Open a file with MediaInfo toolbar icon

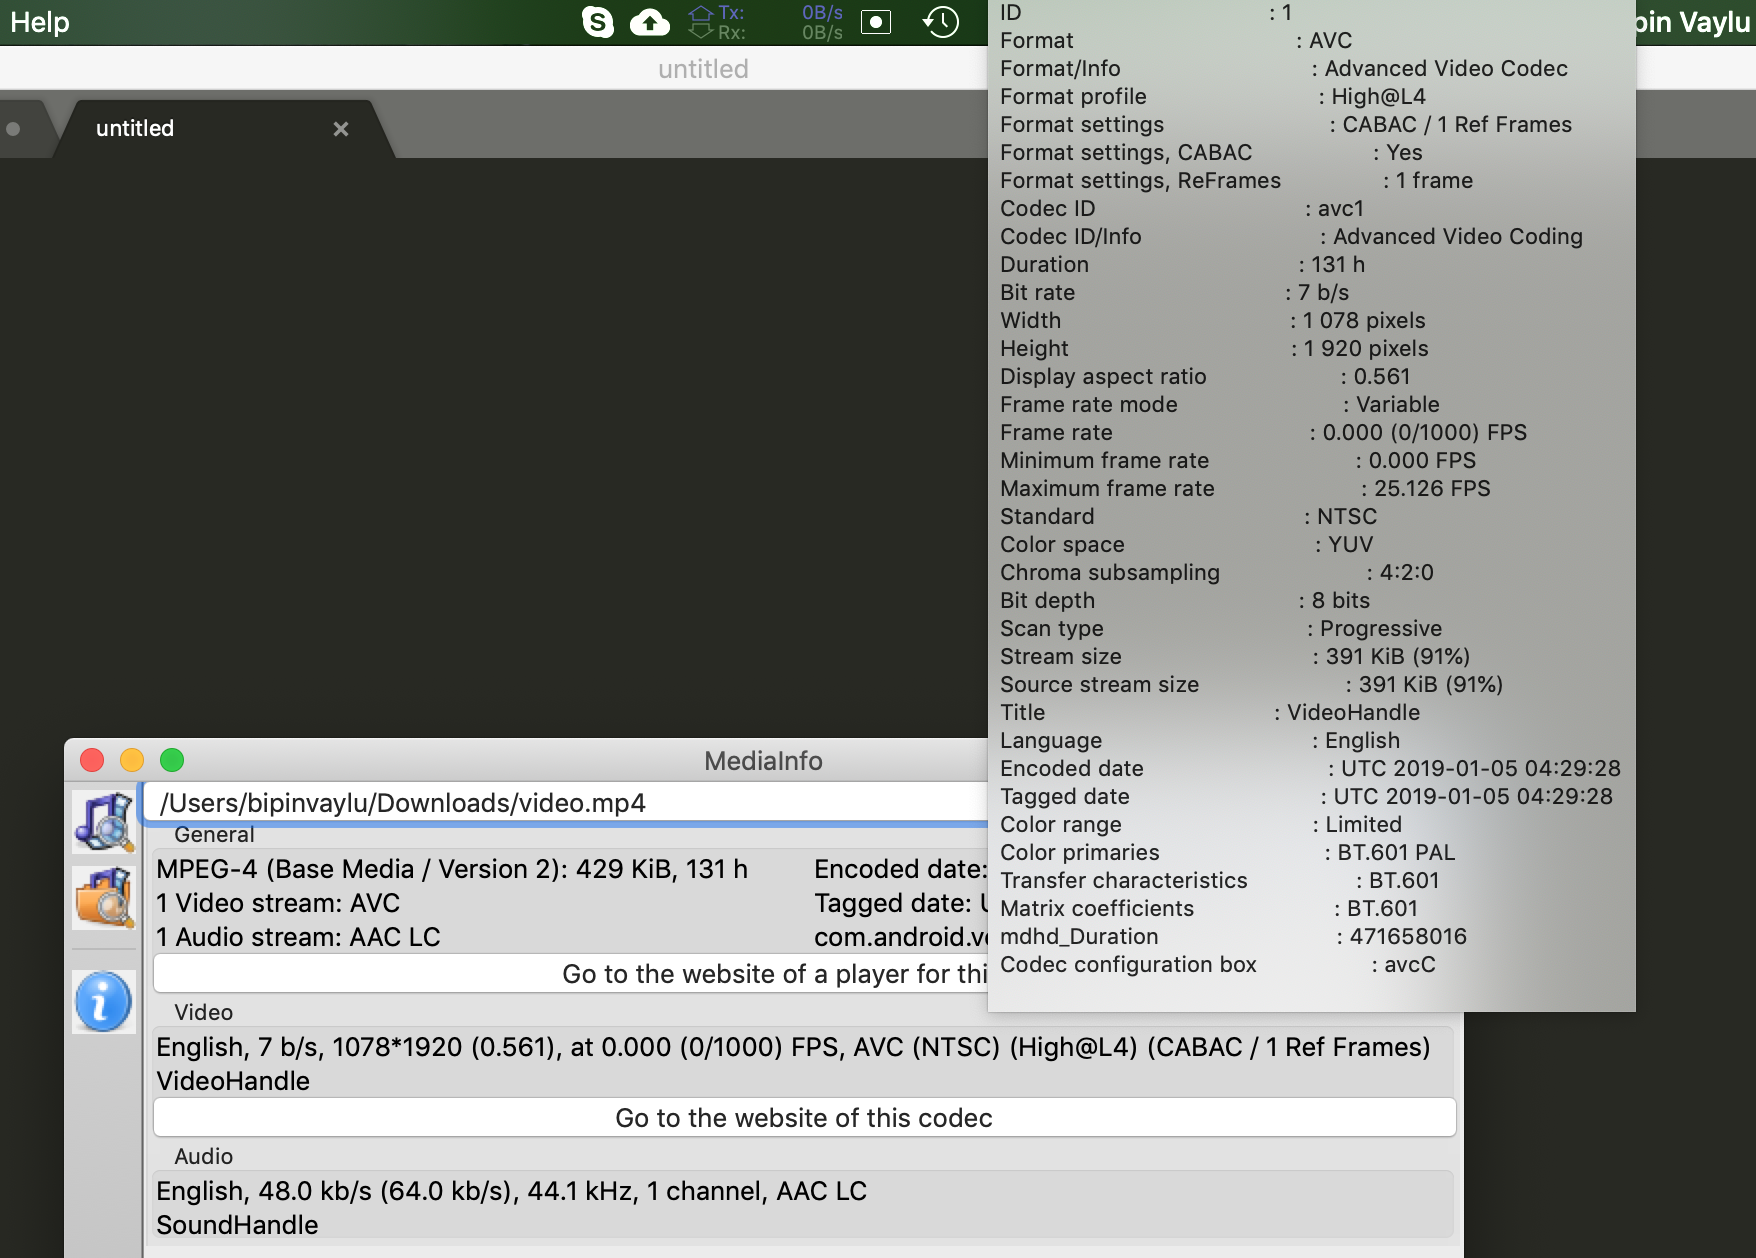coord(103,821)
